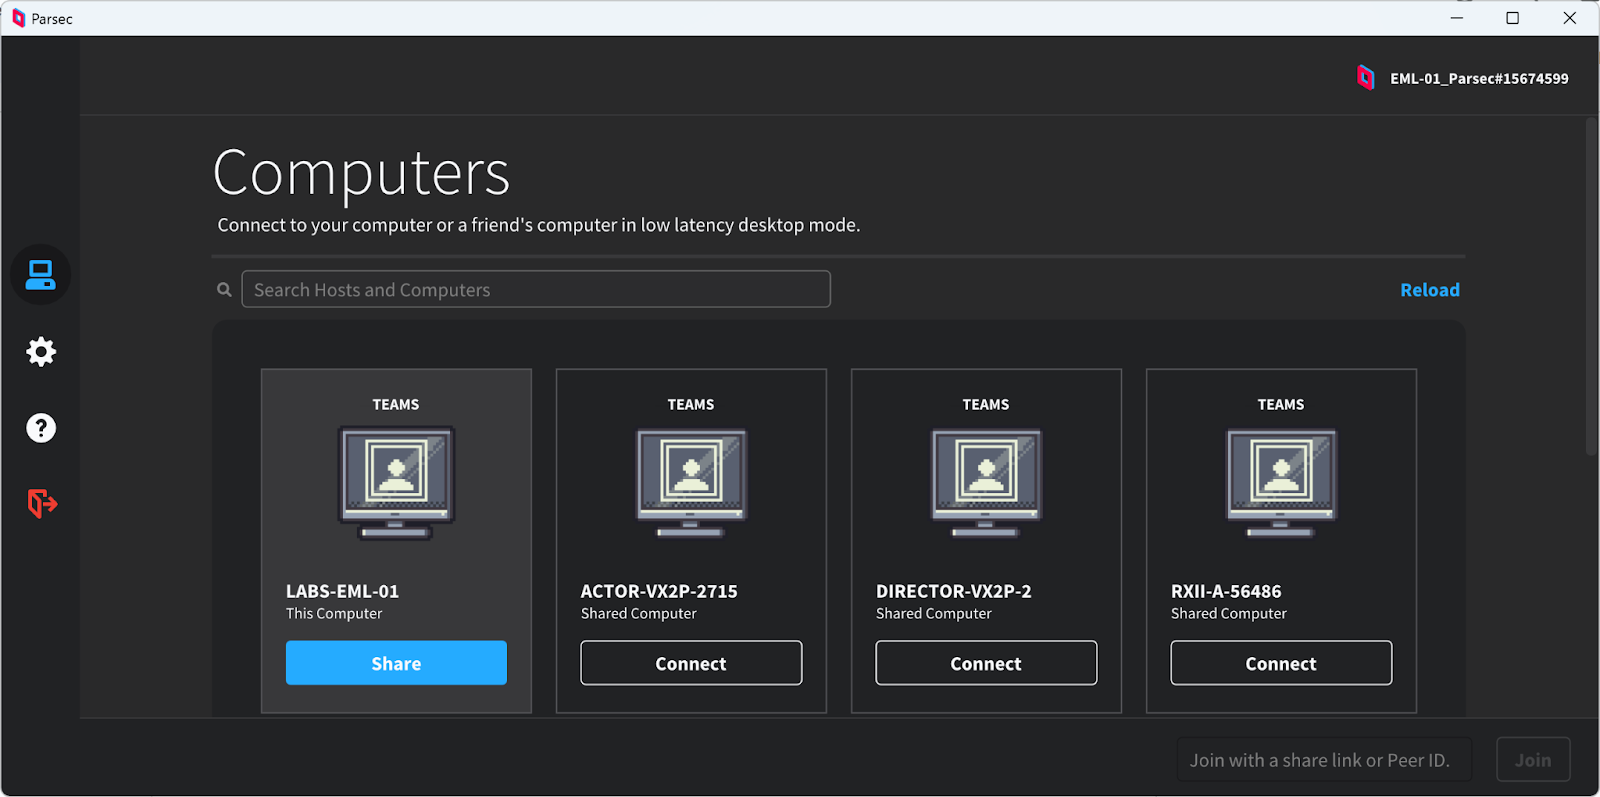Click the share link or Peer ID field
Viewport: 1600px width, 797px height.
pos(1325,760)
